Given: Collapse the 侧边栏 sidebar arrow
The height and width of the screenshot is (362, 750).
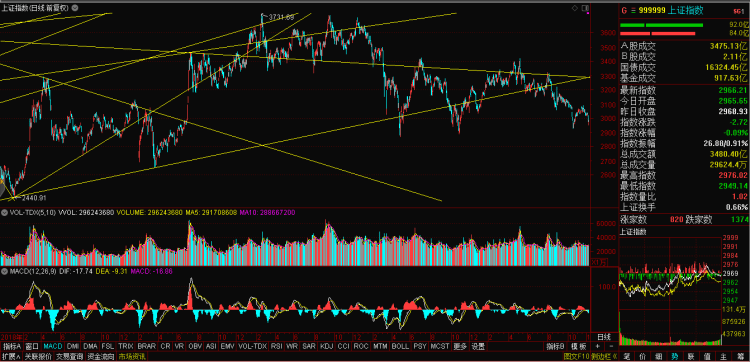Looking at the screenshot, I should tap(615, 356).
